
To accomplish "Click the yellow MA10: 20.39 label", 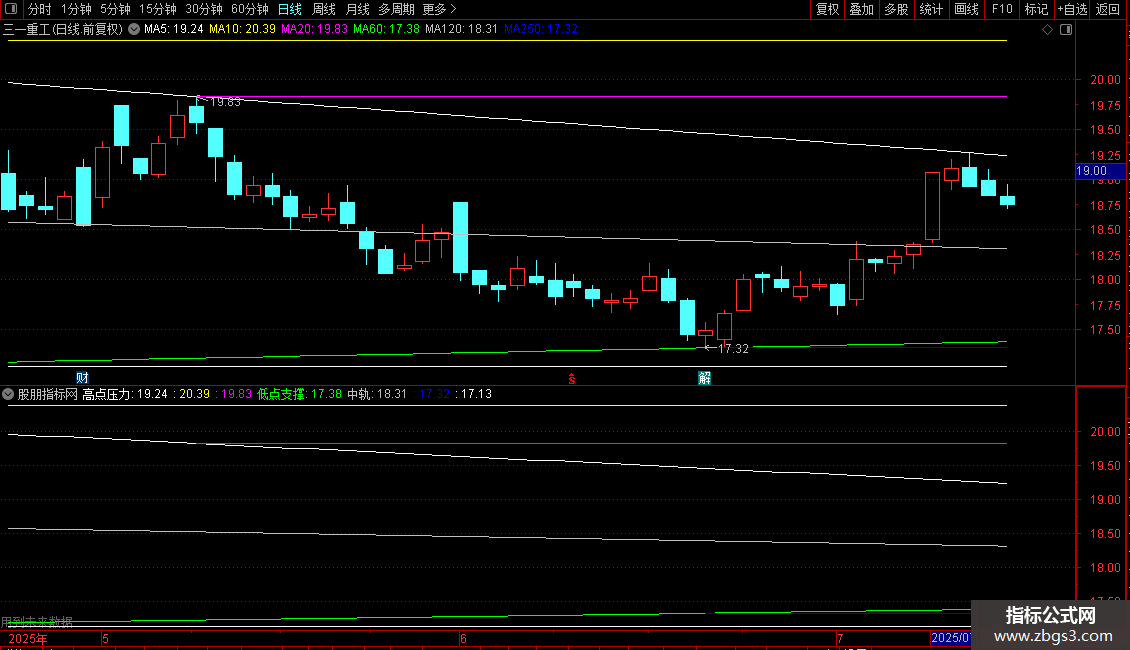I will coord(242,30).
